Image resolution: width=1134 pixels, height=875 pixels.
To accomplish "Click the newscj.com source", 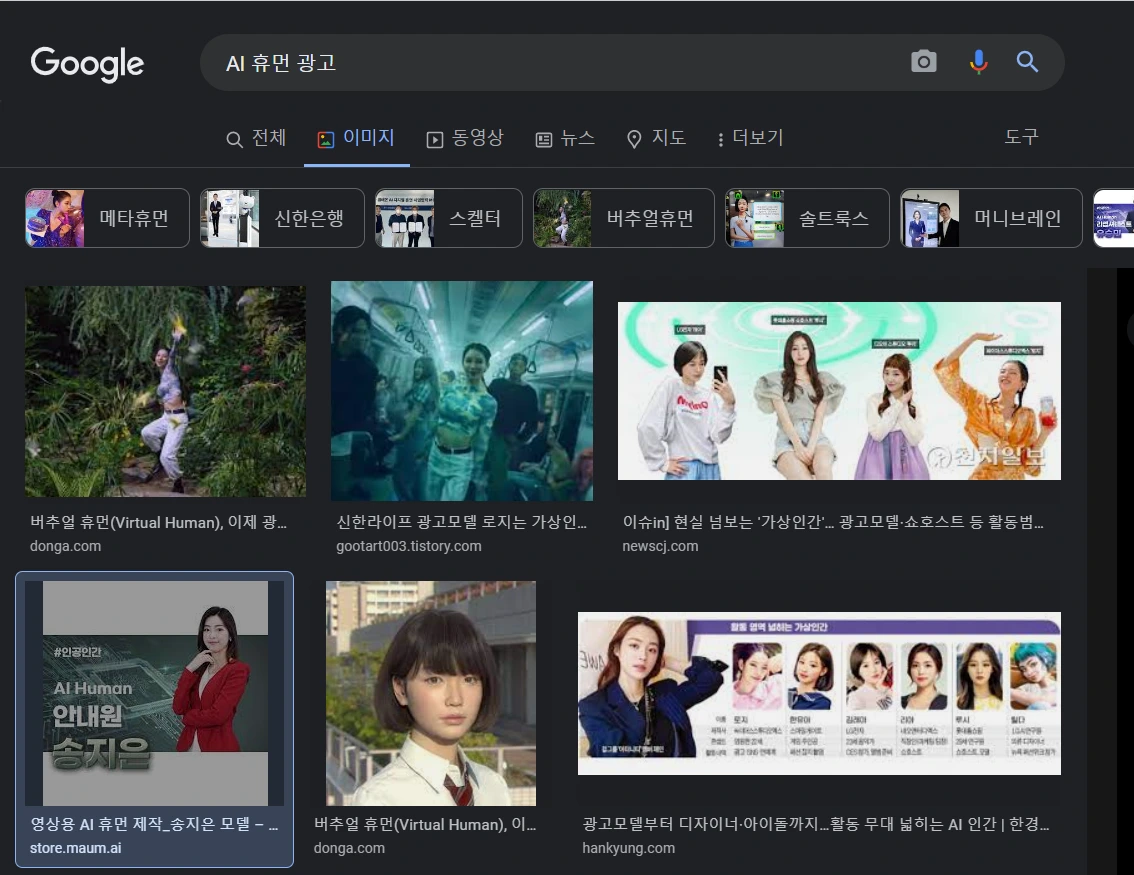I will 660,546.
